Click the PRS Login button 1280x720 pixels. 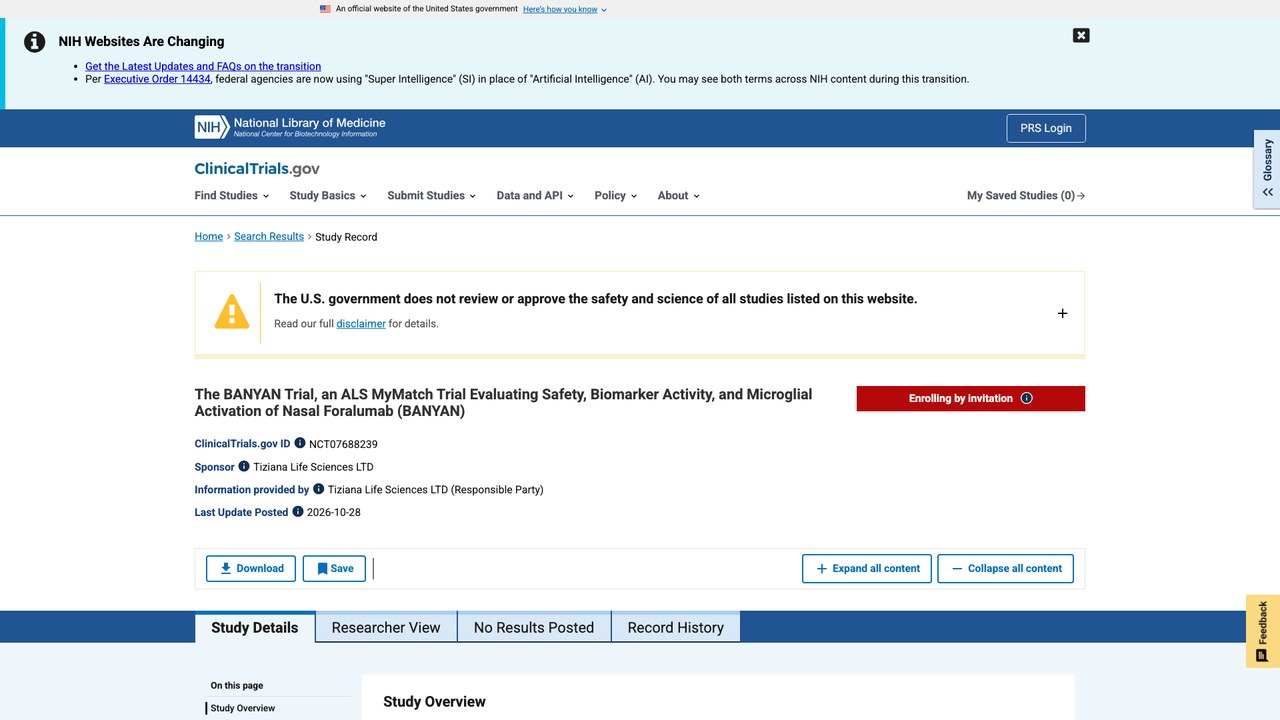(1046, 128)
